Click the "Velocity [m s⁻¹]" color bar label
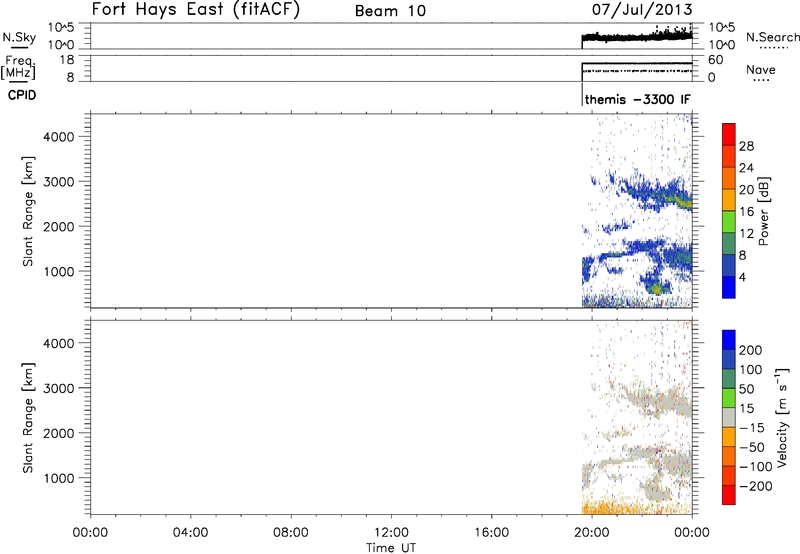 point(783,417)
